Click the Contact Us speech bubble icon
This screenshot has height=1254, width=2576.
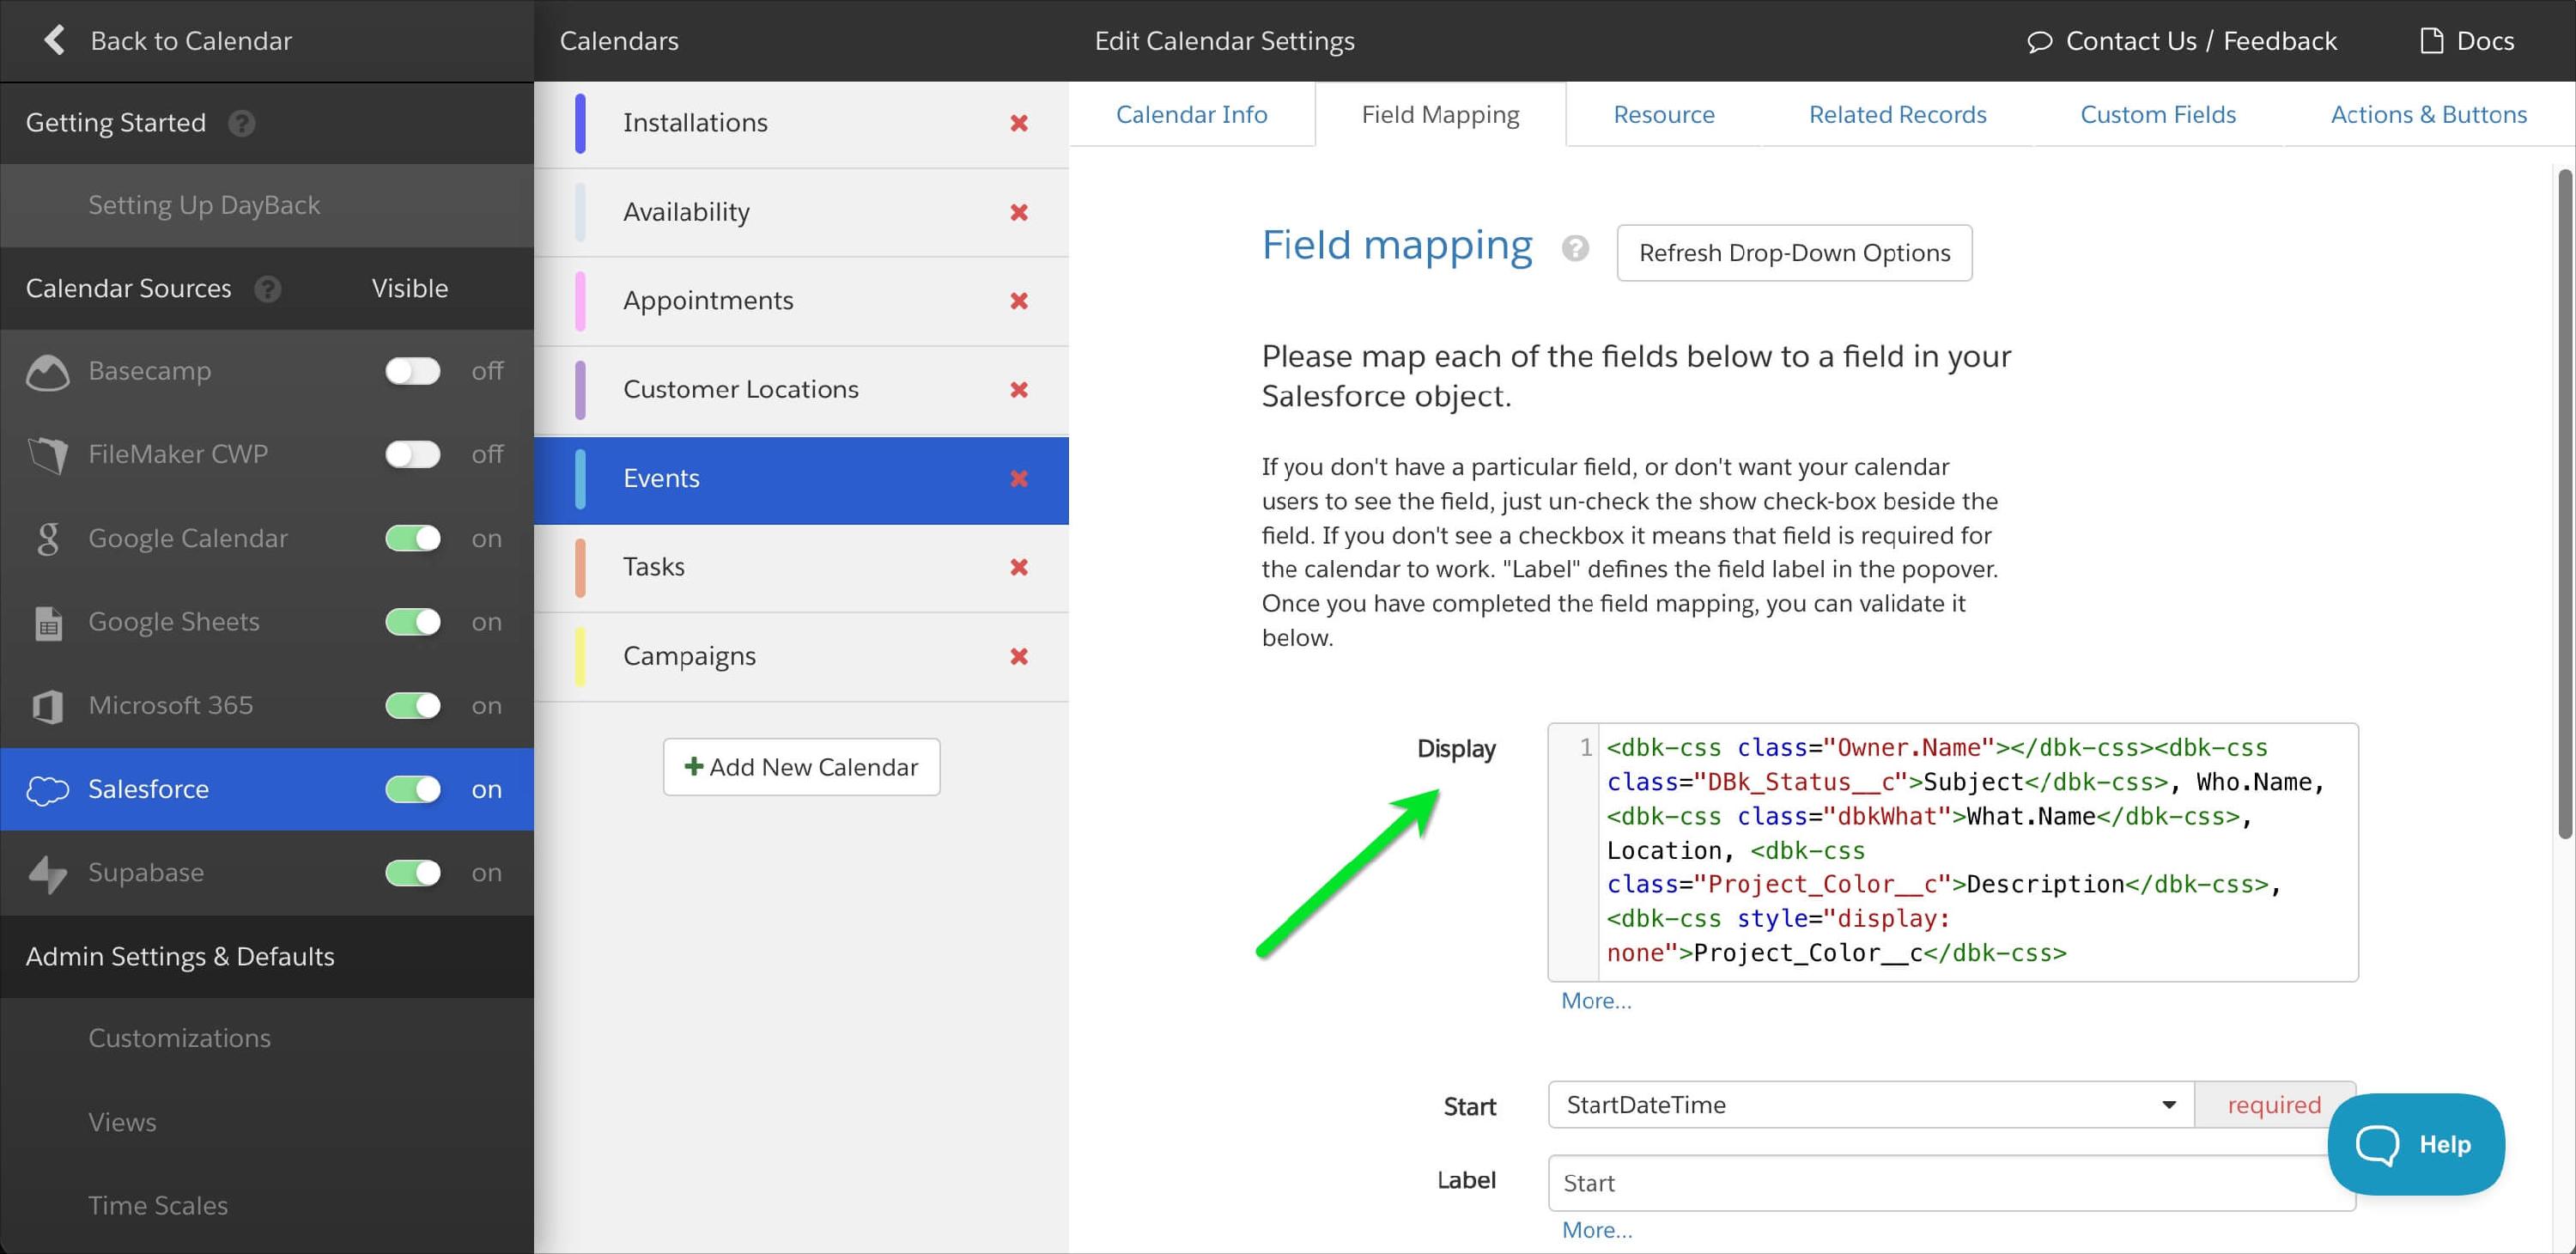[2039, 41]
